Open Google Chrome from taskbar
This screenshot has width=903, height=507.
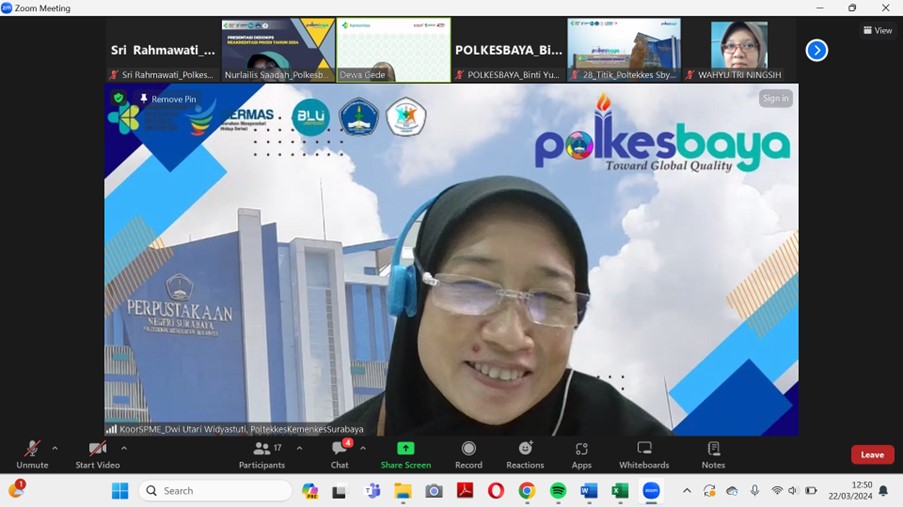(x=526, y=491)
